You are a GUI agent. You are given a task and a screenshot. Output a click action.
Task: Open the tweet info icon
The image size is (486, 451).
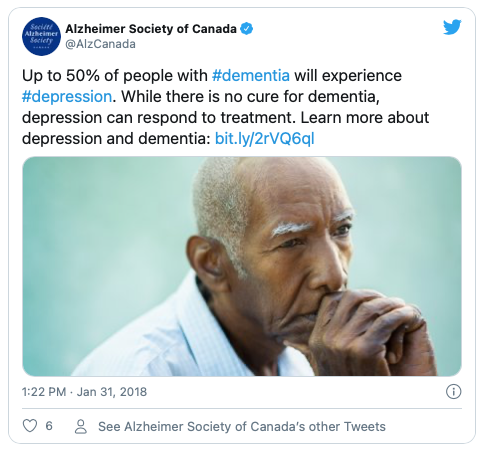click(x=453, y=391)
